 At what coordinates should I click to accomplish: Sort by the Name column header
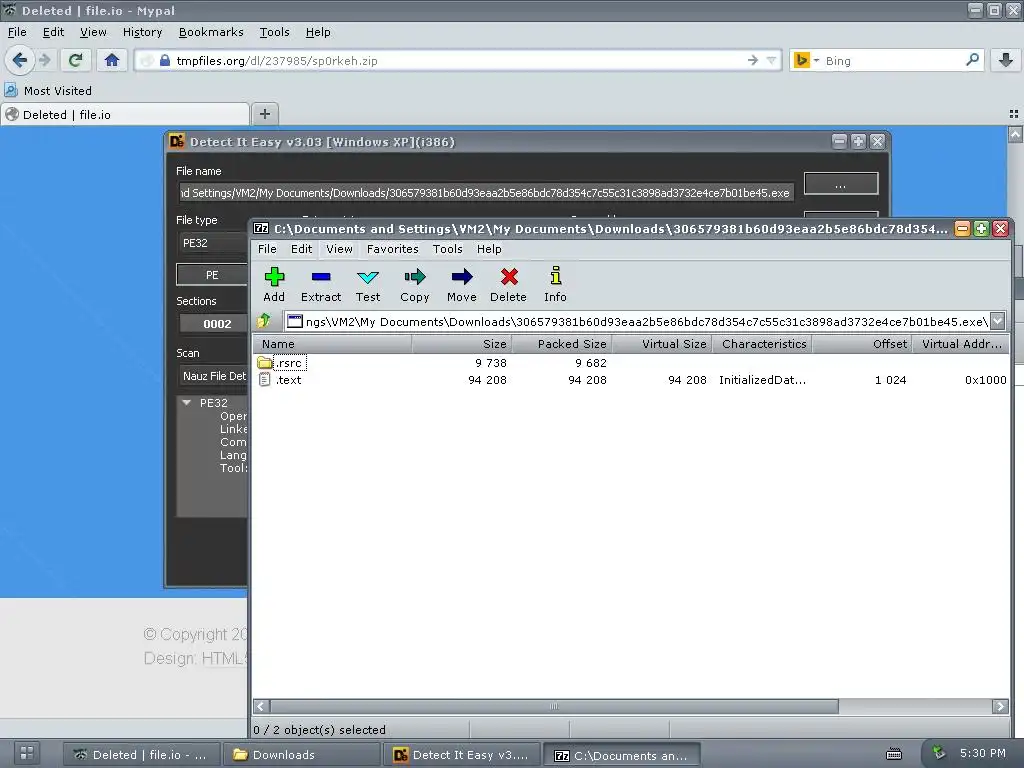click(332, 344)
